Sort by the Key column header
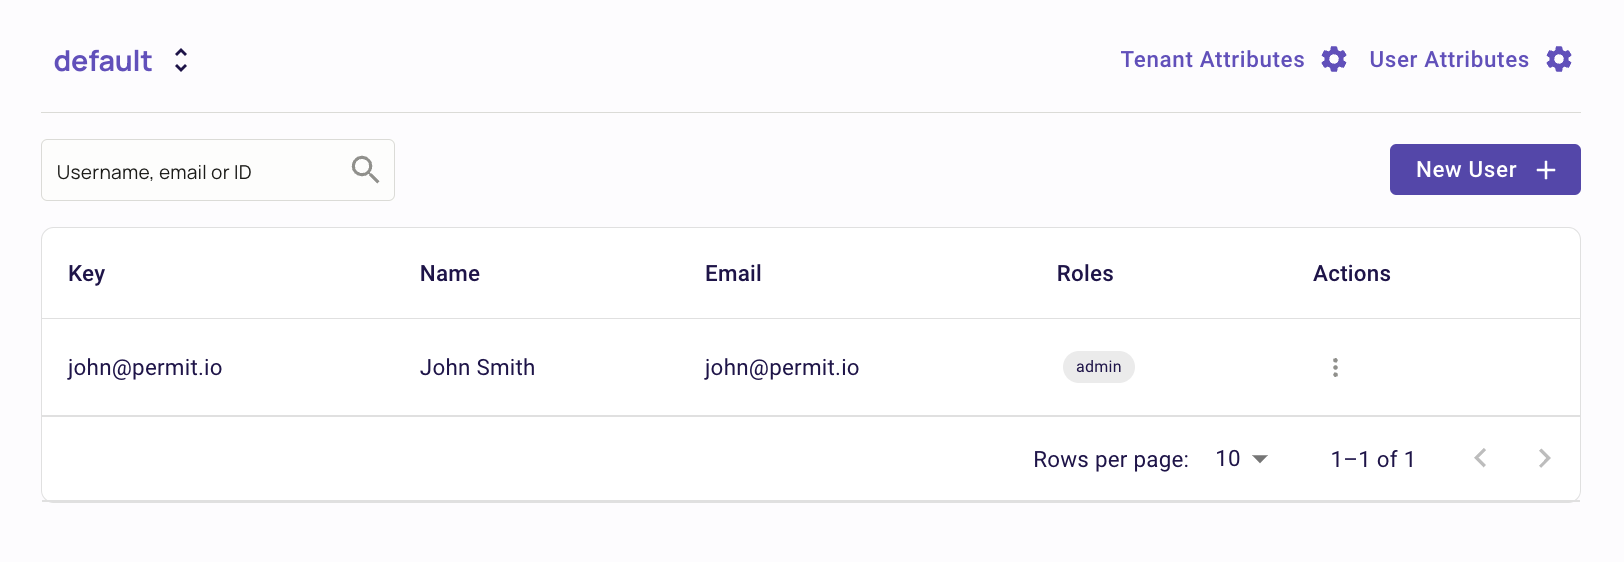Screen dimensions: 1624x562 coord(86,274)
